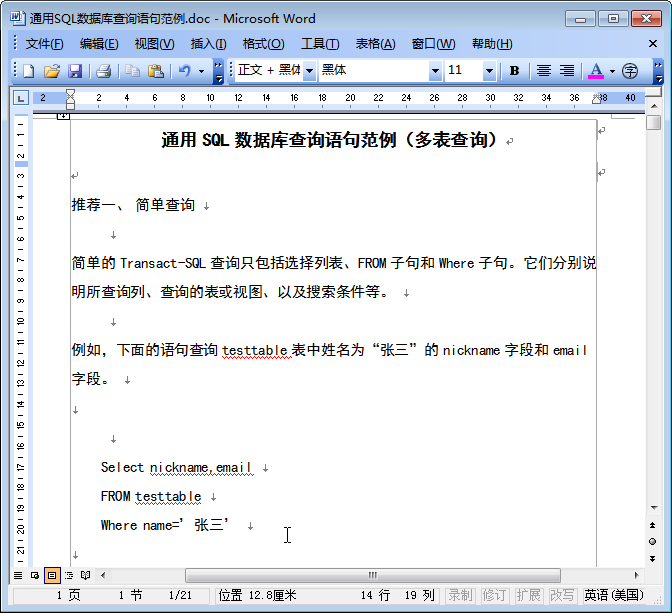Open the style dropdown 正文 + 黑体

[x=309, y=70]
